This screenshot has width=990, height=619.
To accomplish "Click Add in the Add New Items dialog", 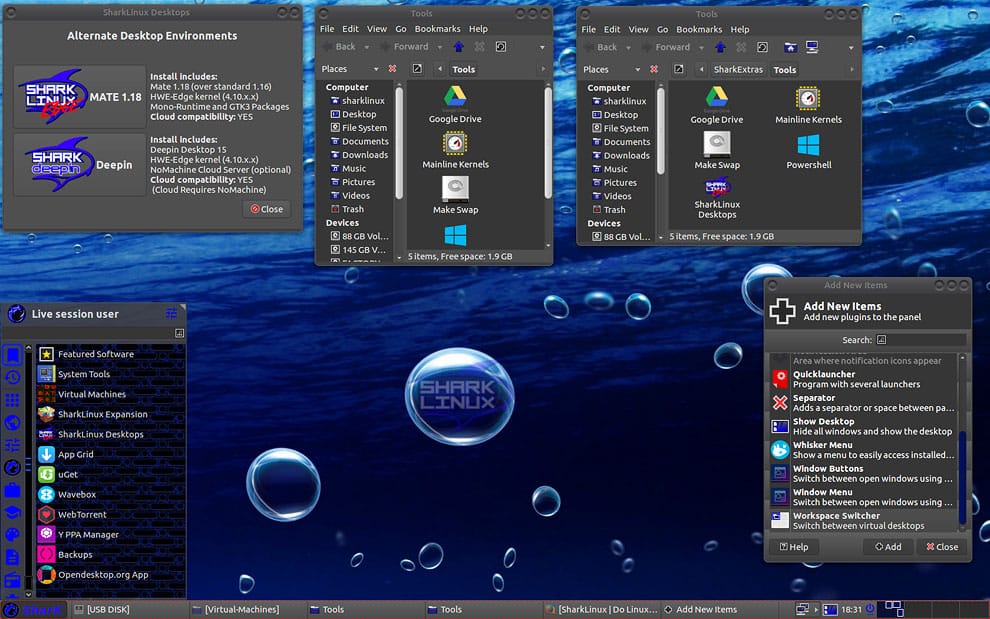I will (x=888, y=547).
